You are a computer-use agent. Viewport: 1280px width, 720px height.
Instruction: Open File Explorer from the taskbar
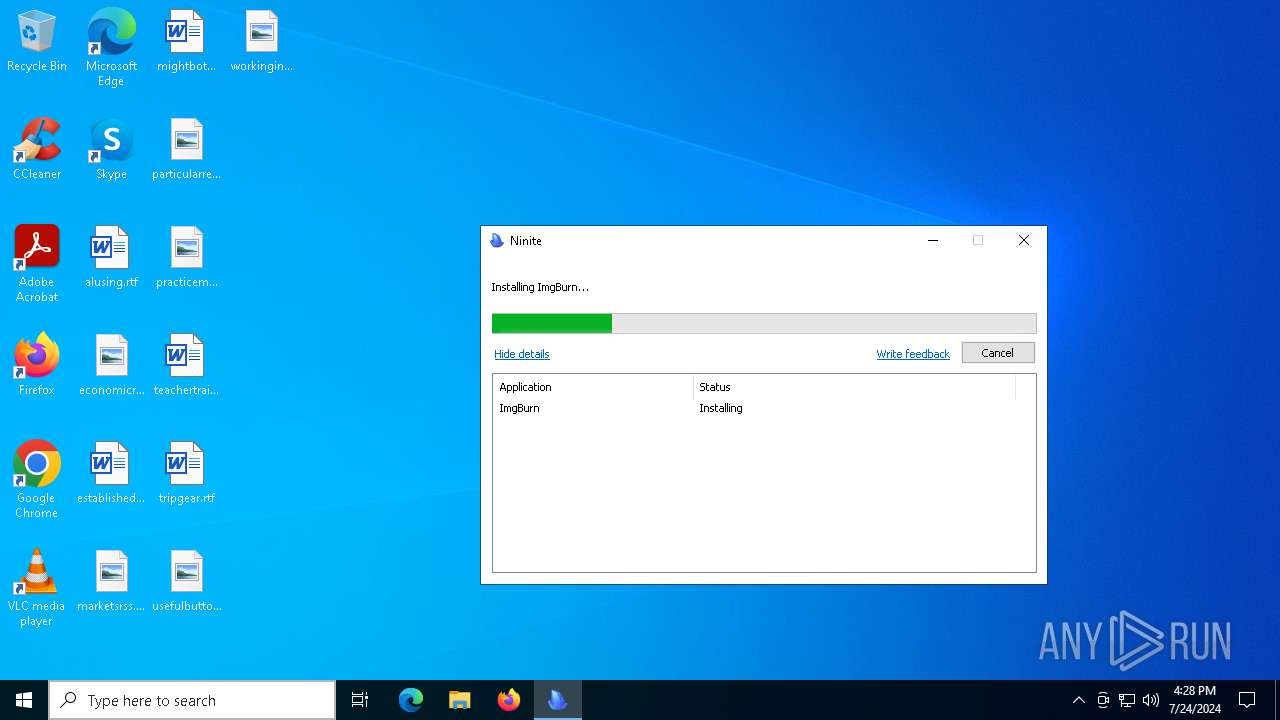click(460, 700)
